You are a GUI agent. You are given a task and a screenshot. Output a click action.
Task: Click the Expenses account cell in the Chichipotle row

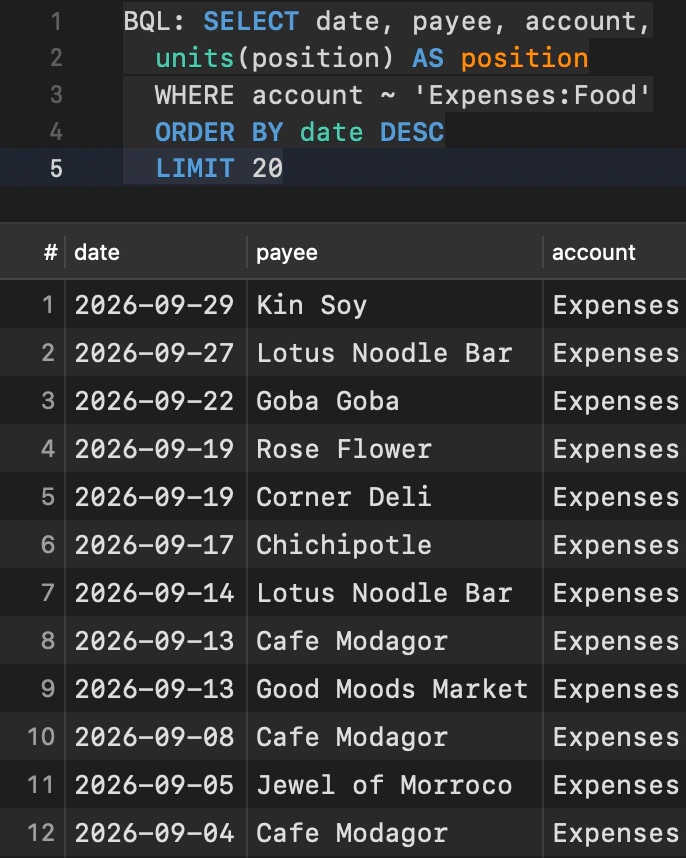tap(616, 545)
